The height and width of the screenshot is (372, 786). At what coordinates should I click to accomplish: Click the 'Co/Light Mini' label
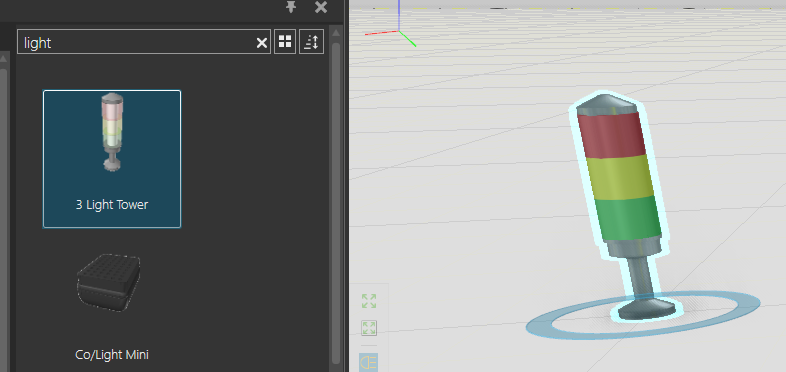(112, 355)
